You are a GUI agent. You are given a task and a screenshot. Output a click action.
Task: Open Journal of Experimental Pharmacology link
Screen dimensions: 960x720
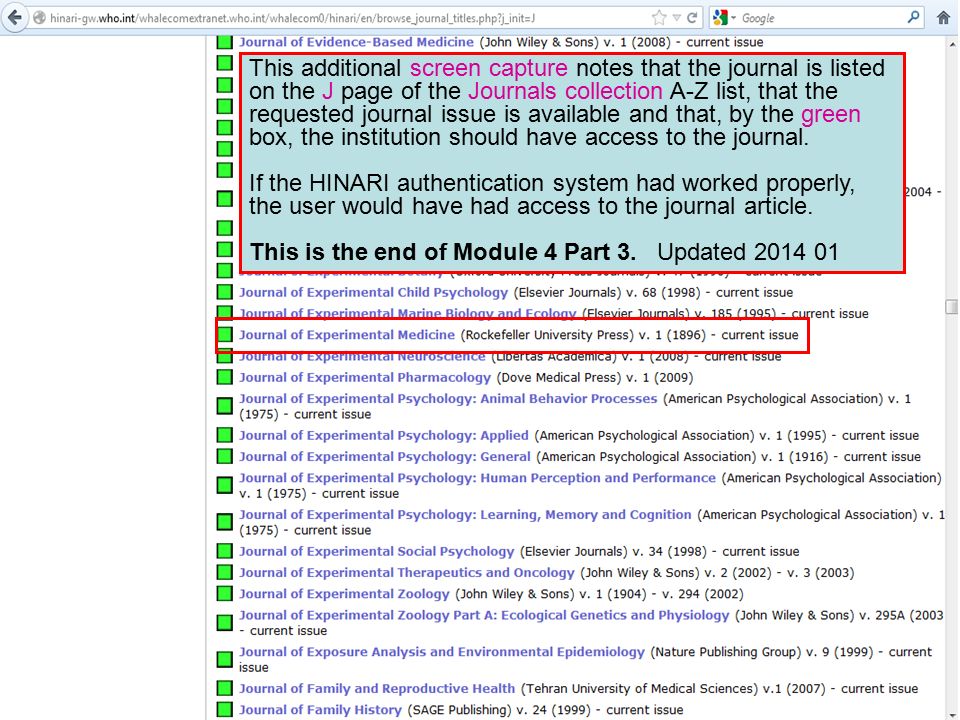click(365, 377)
